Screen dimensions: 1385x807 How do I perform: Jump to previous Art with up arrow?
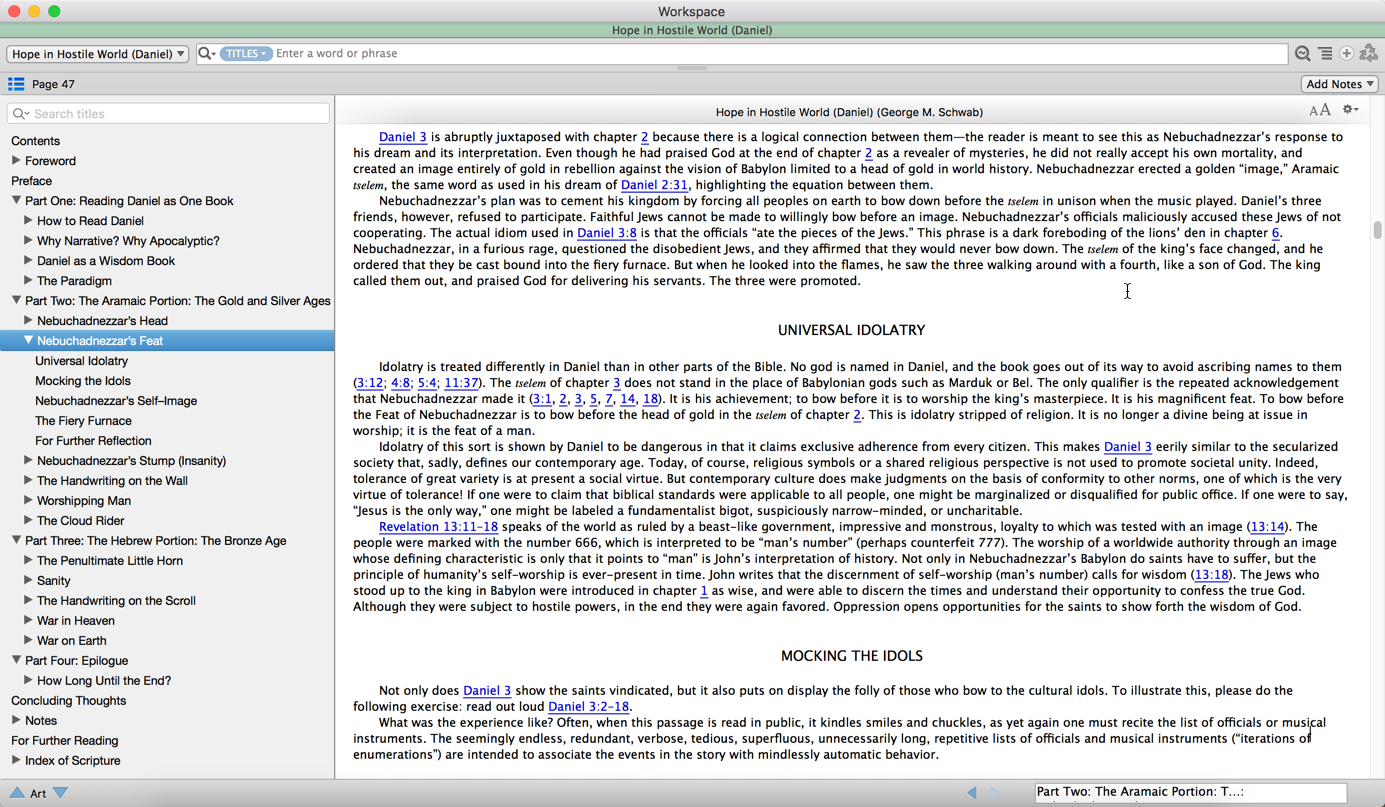(16, 793)
